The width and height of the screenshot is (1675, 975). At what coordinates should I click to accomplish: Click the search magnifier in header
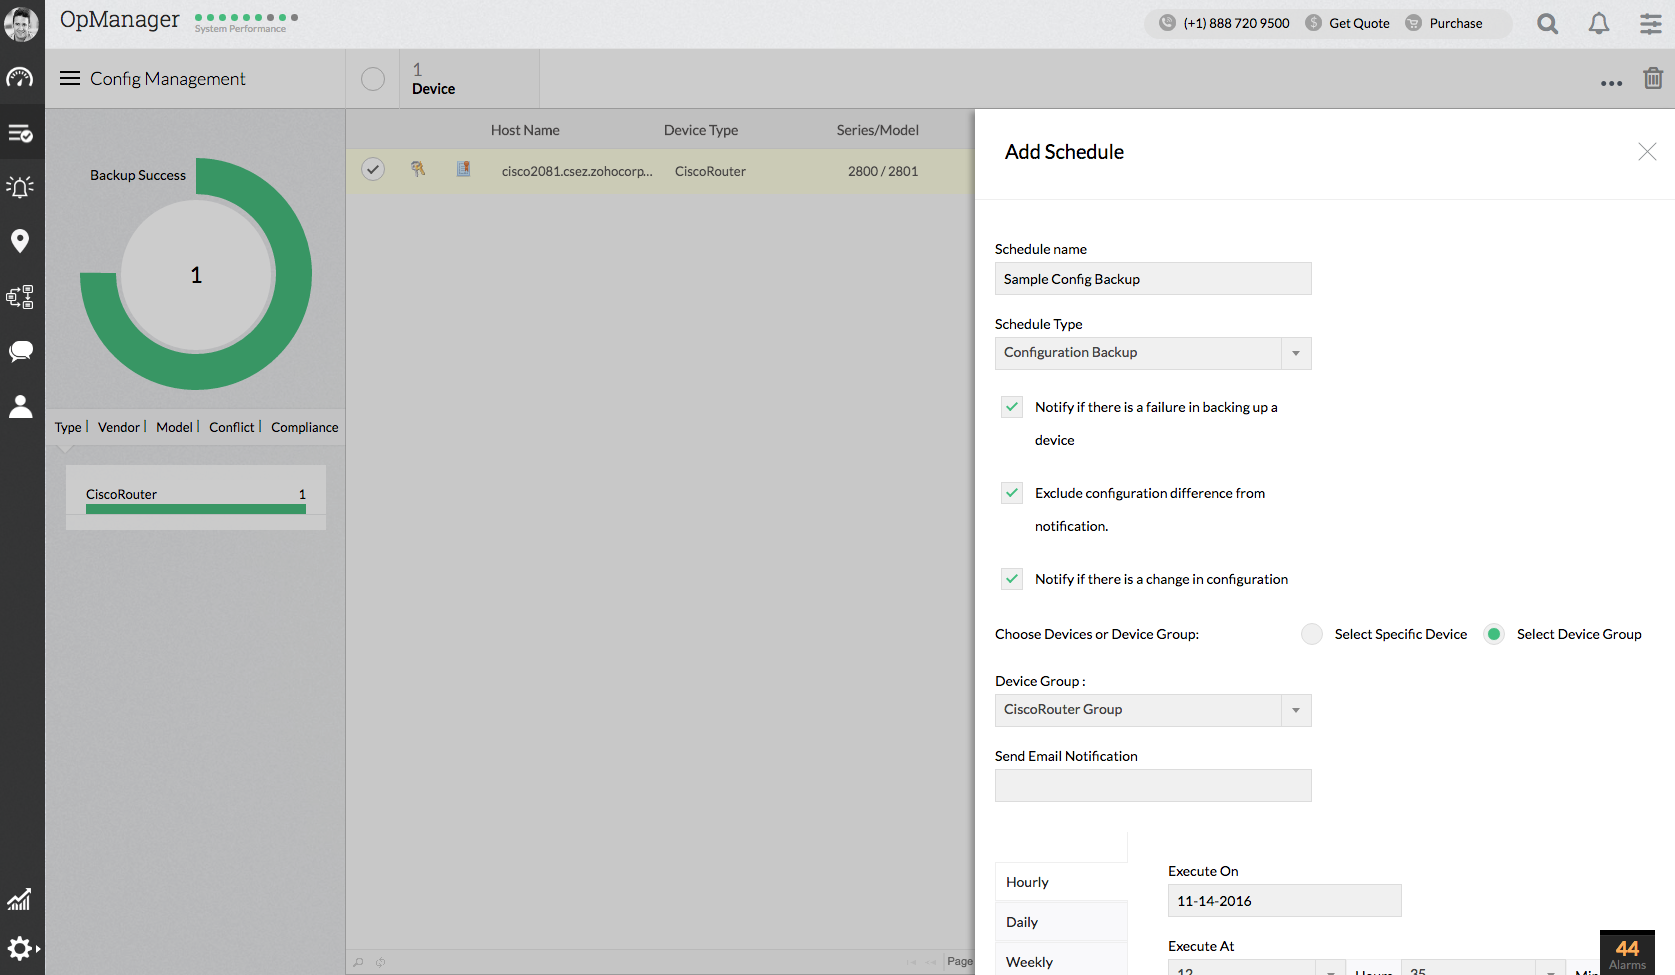point(1548,24)
